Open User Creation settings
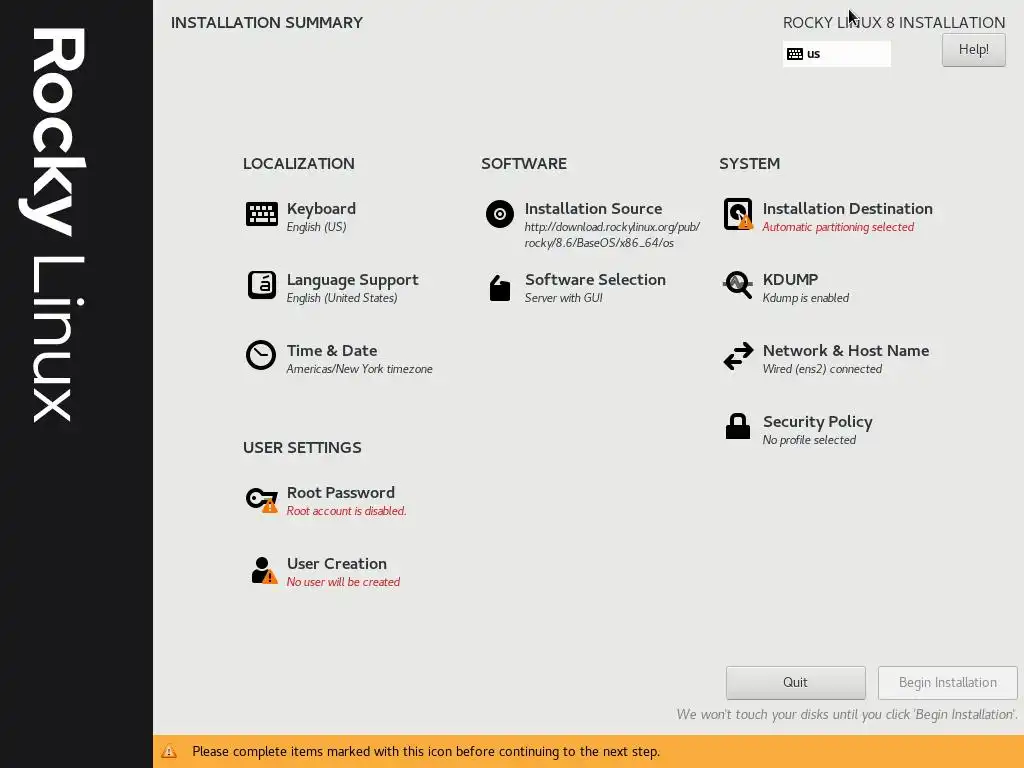 pos(336,564)
